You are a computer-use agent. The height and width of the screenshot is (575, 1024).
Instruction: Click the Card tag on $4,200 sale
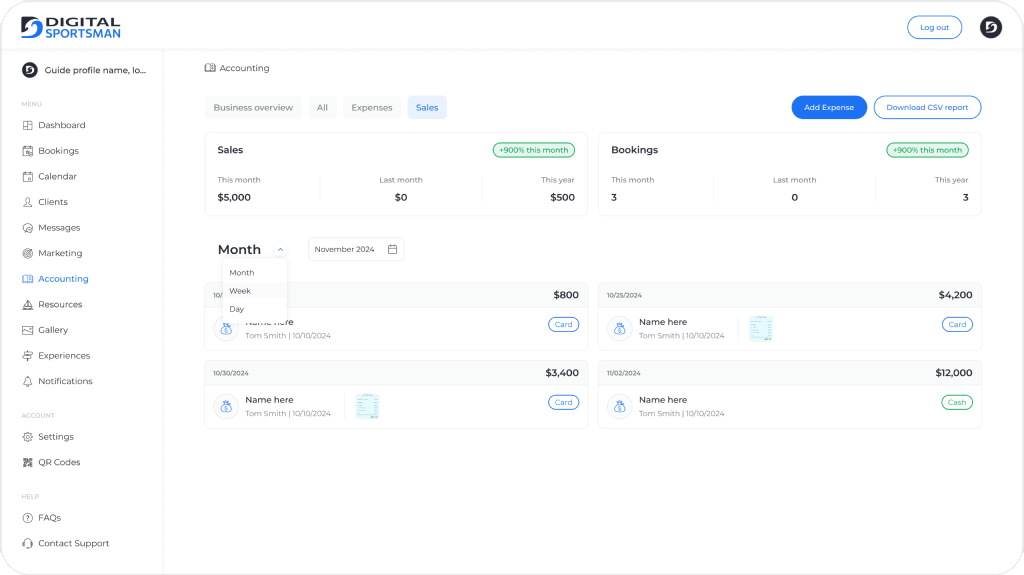[957, 324]
